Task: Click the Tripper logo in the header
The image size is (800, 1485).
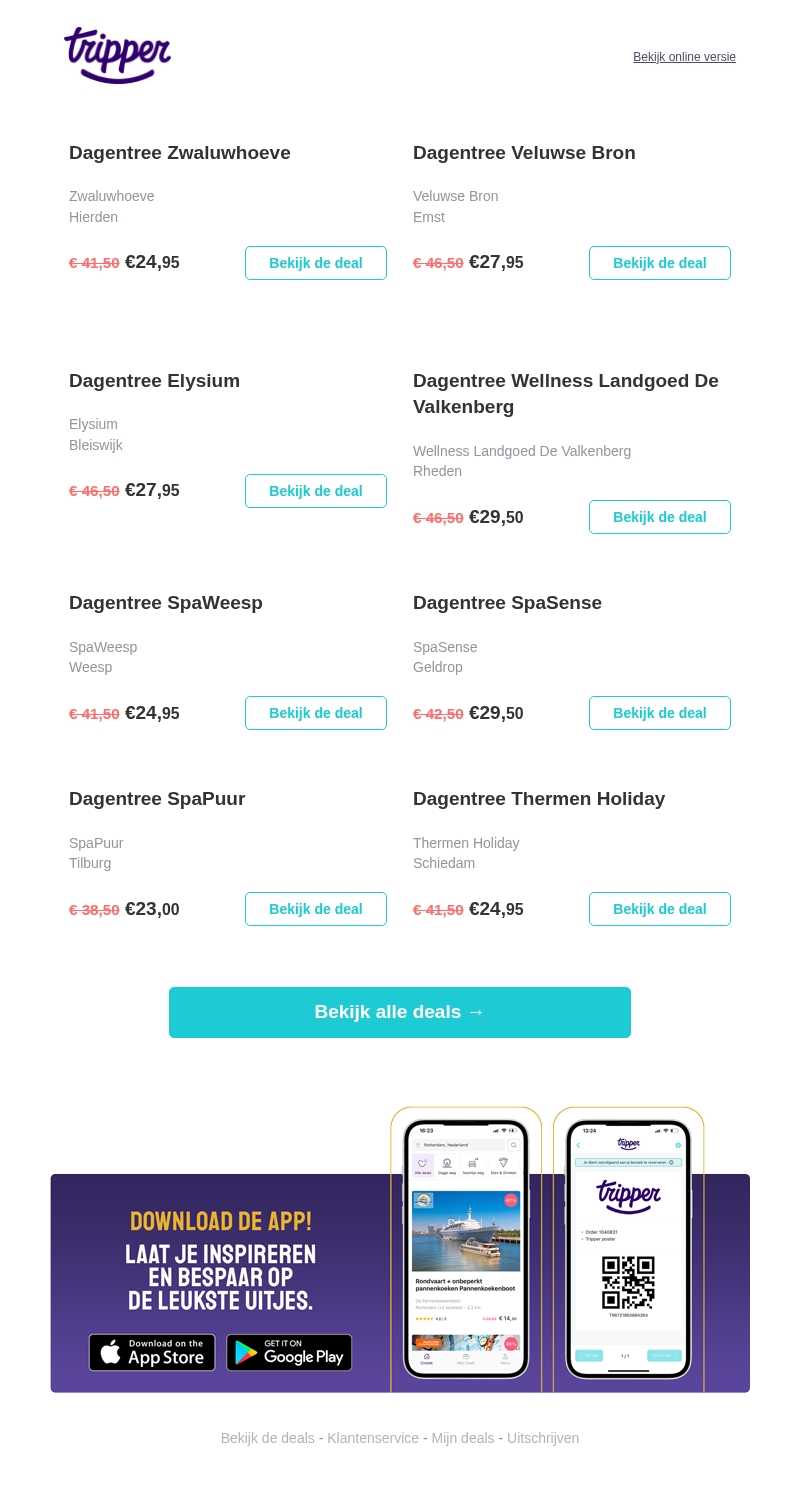Action: [x=117, y=55]
